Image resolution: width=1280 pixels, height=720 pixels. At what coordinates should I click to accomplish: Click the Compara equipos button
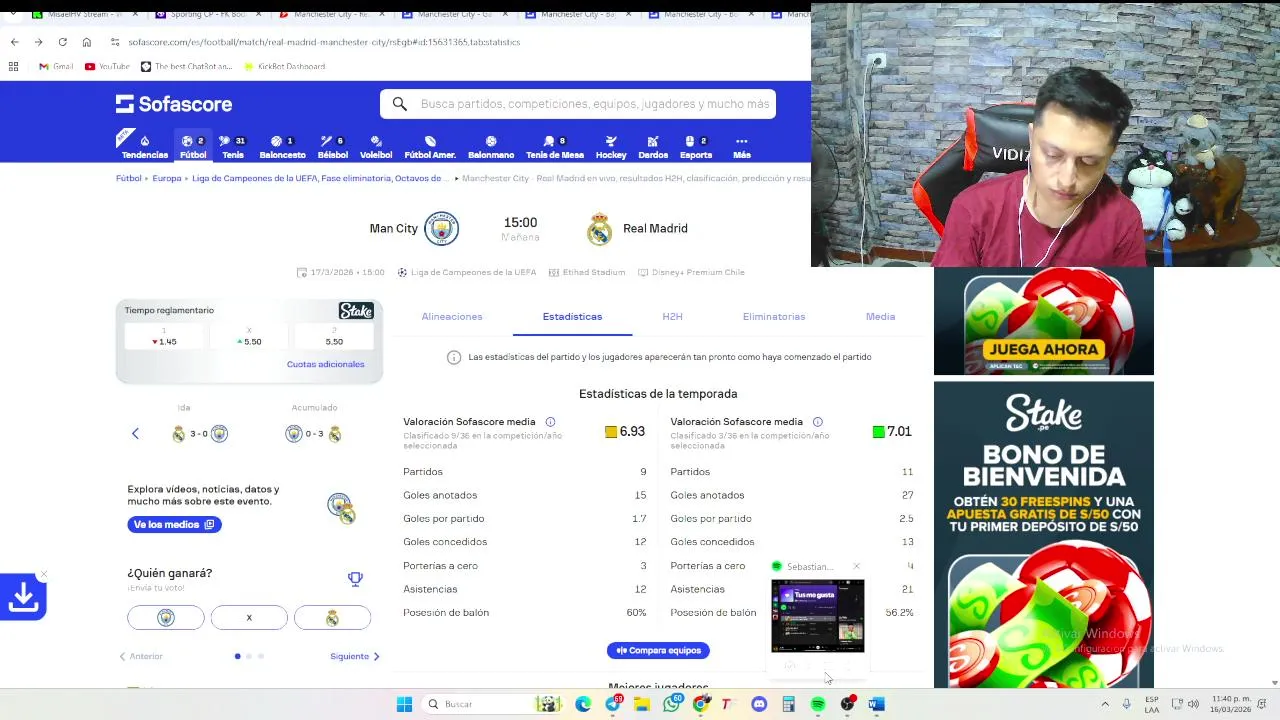(658, 650)
